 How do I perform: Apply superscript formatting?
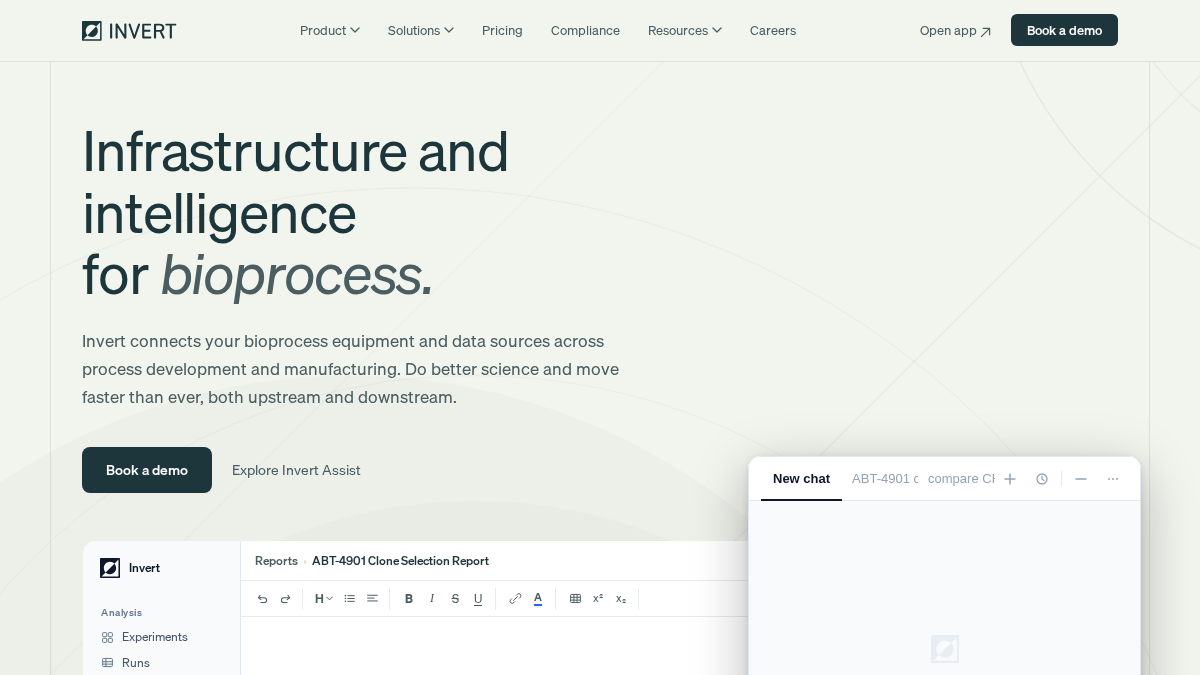pos(598,599)
